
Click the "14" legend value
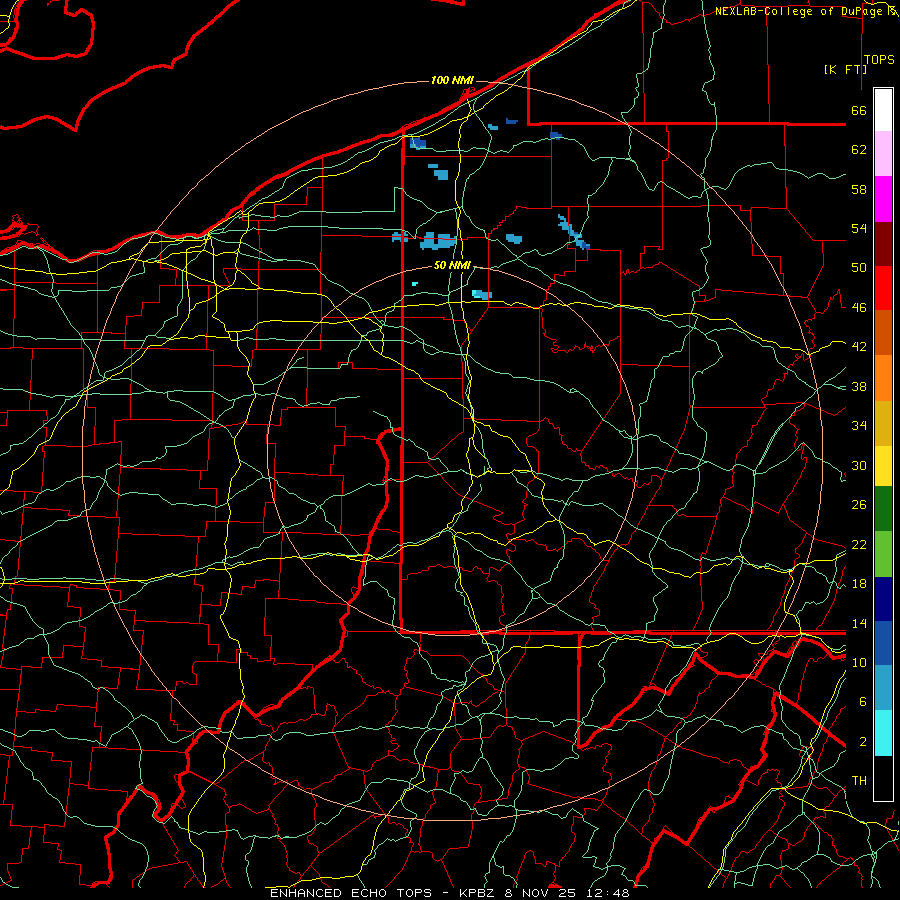859,623
